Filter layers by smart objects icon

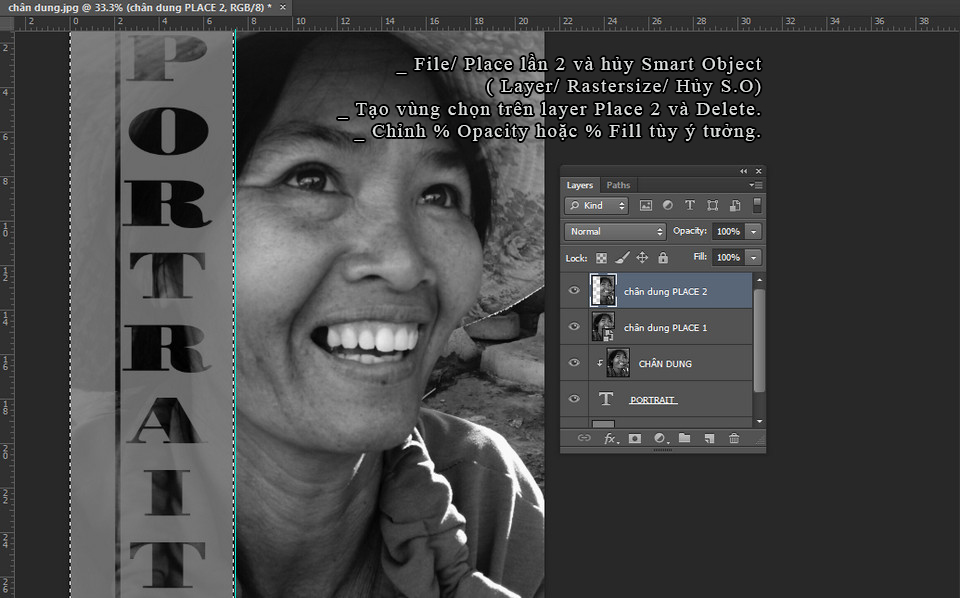click(735, 206)
